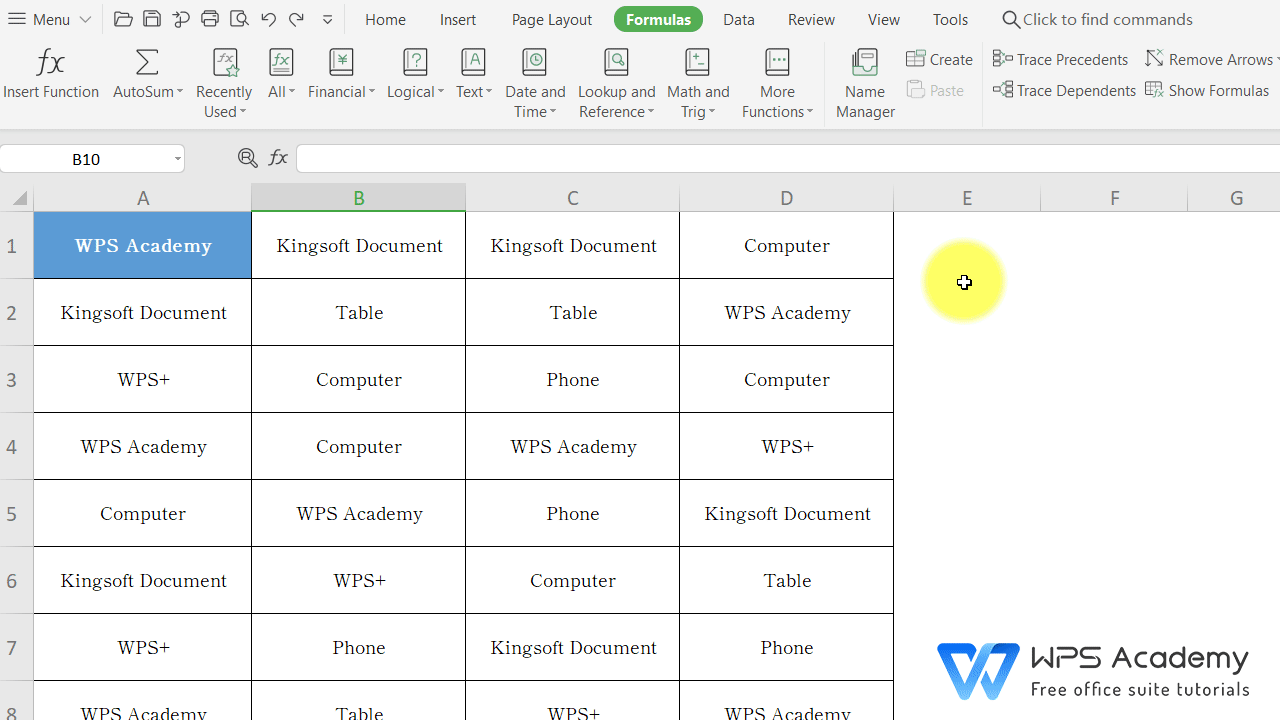Image resolution: width=1280 pixels, height=720 pixels.
Task: Click the Undo icon
Action: click(x=267, y=19)
